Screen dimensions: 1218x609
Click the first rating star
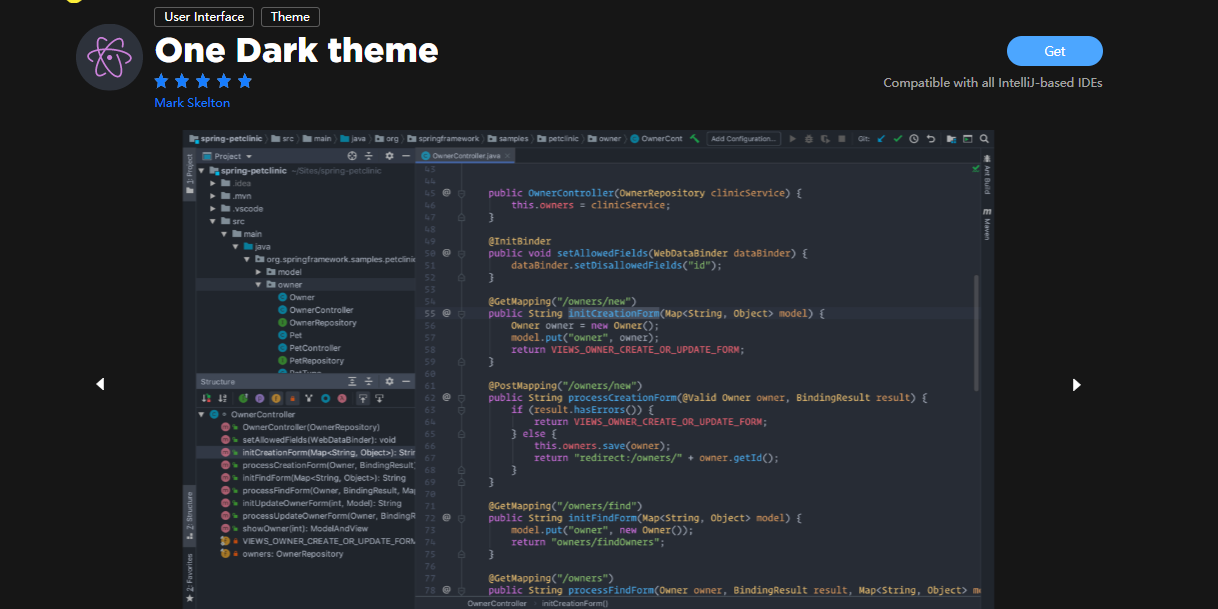click(x=162, y=81)
